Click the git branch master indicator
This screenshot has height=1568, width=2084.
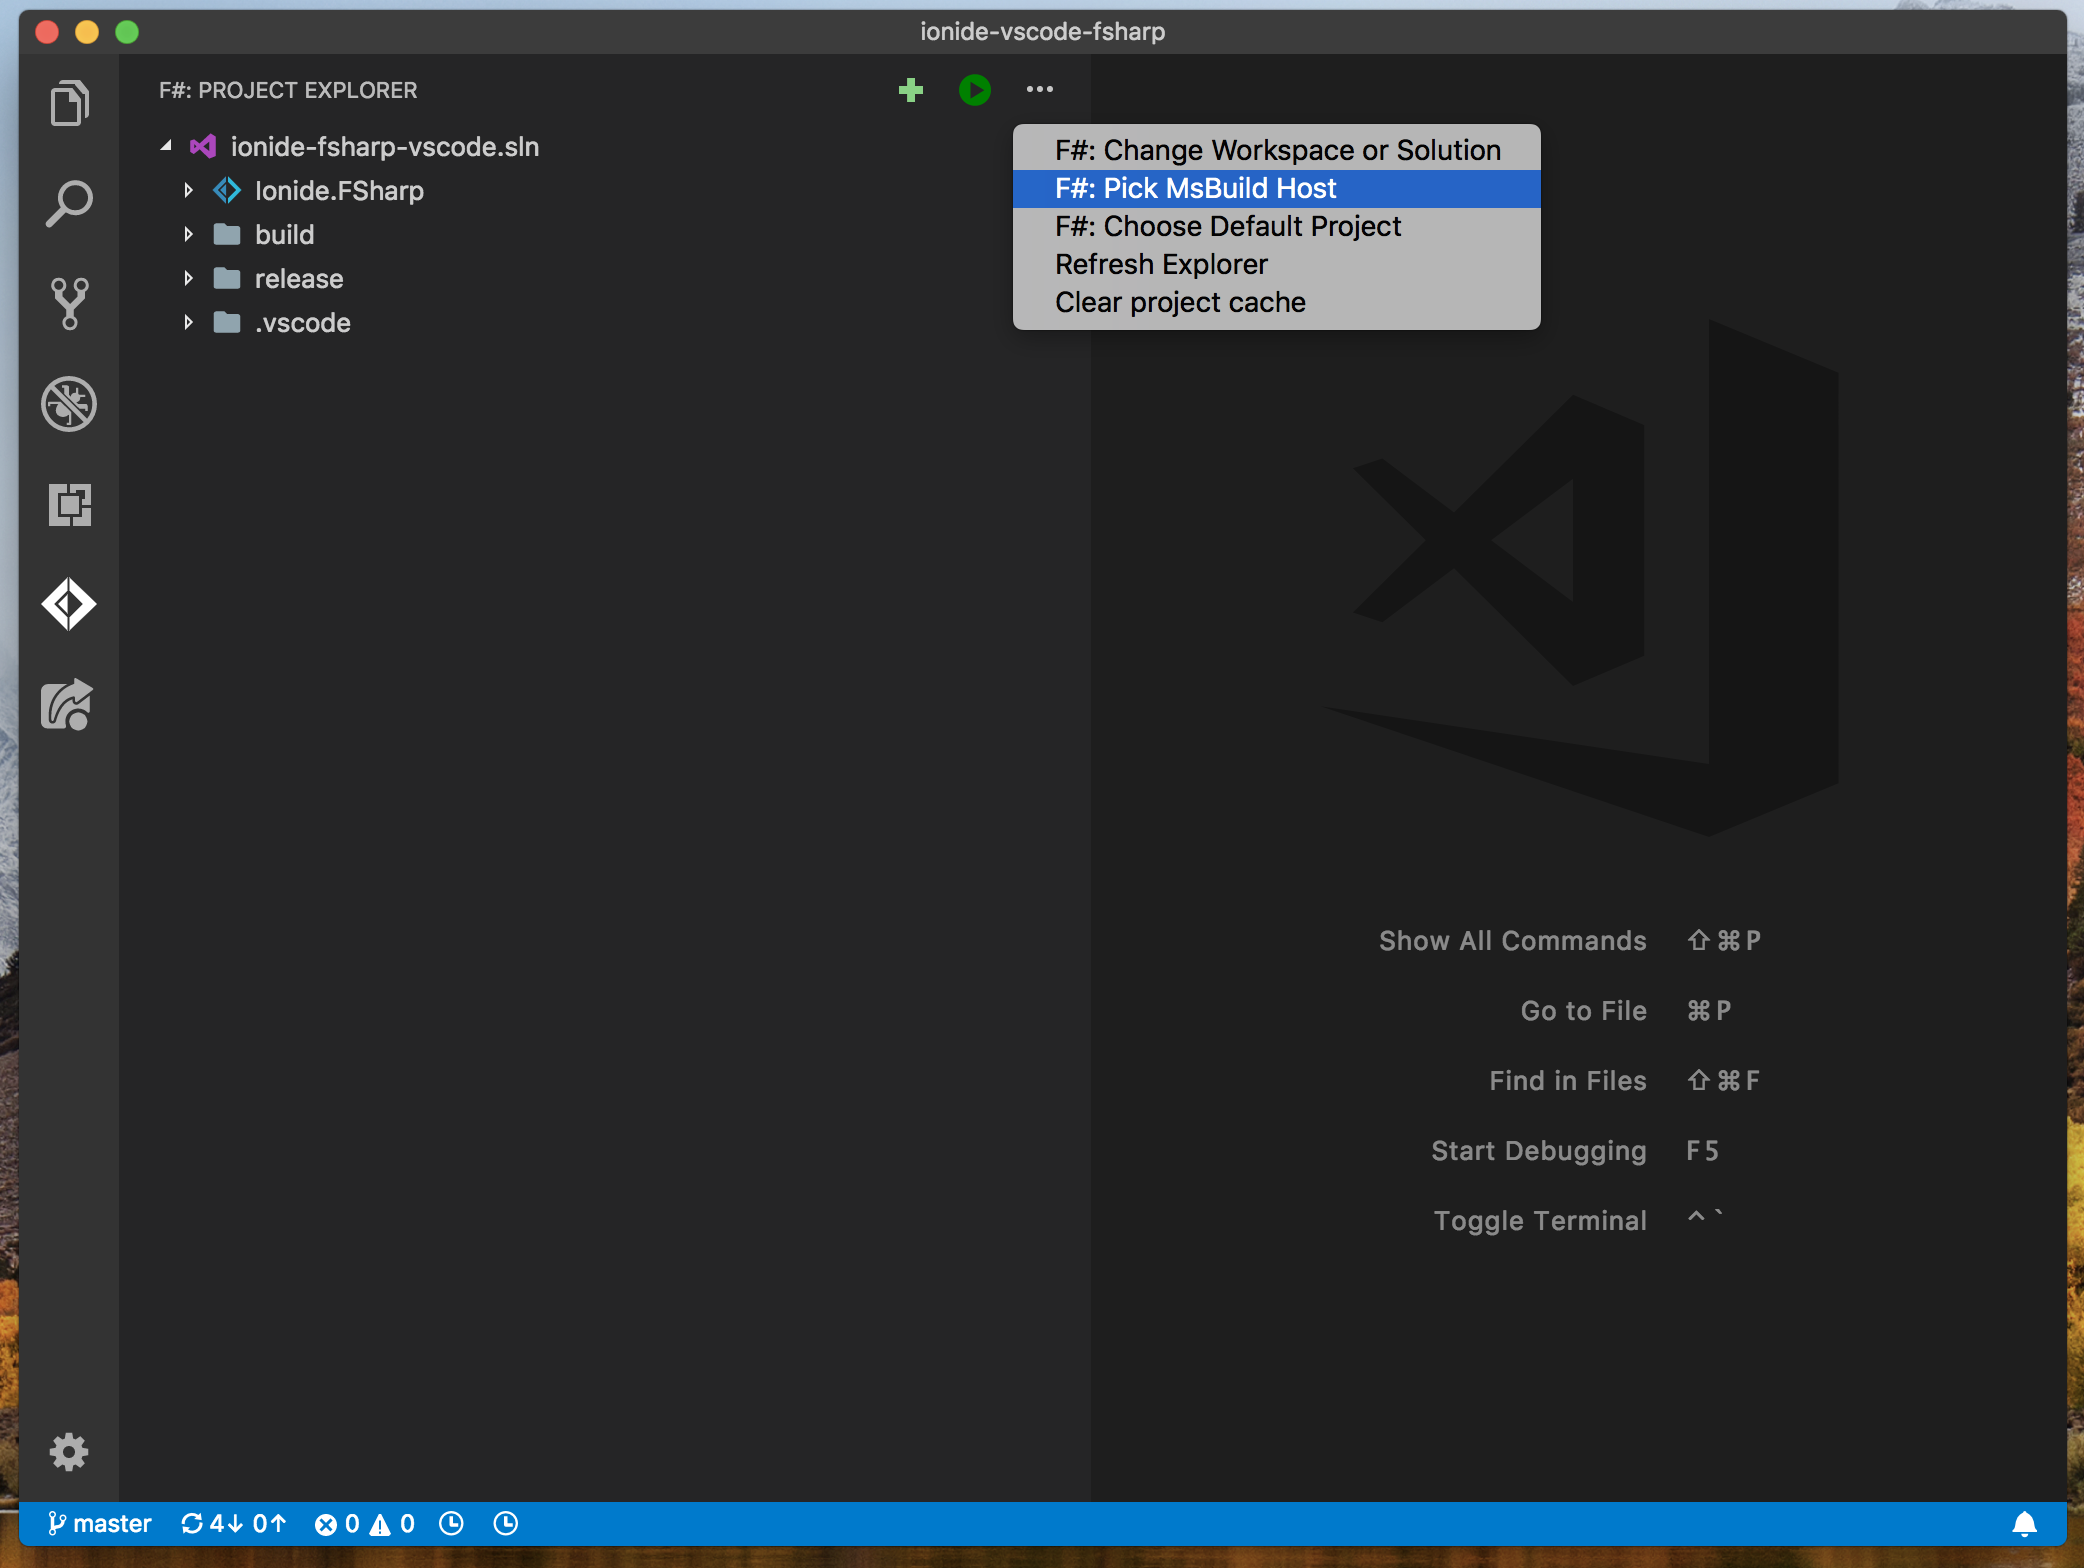(99, 1523)
